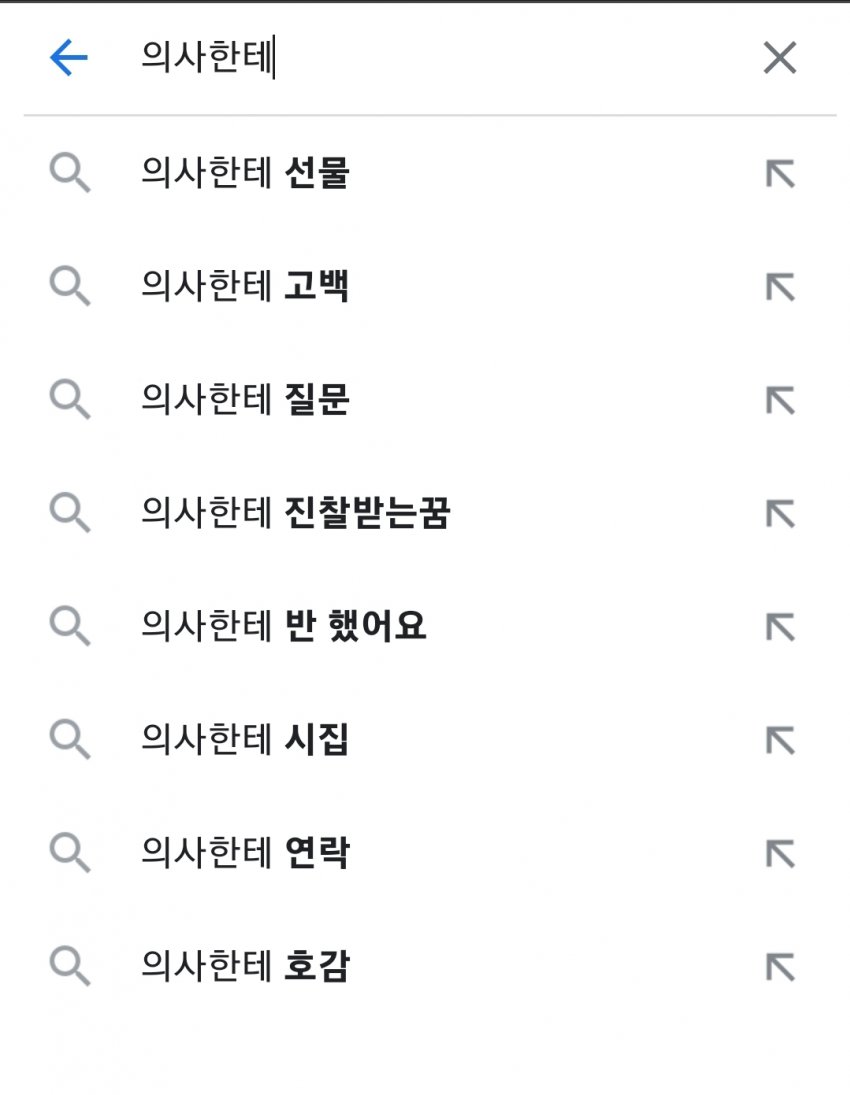Select suggestion 의사한테 고백
The height and width of the screenshot is (1095, 850).
pos(245,288)
